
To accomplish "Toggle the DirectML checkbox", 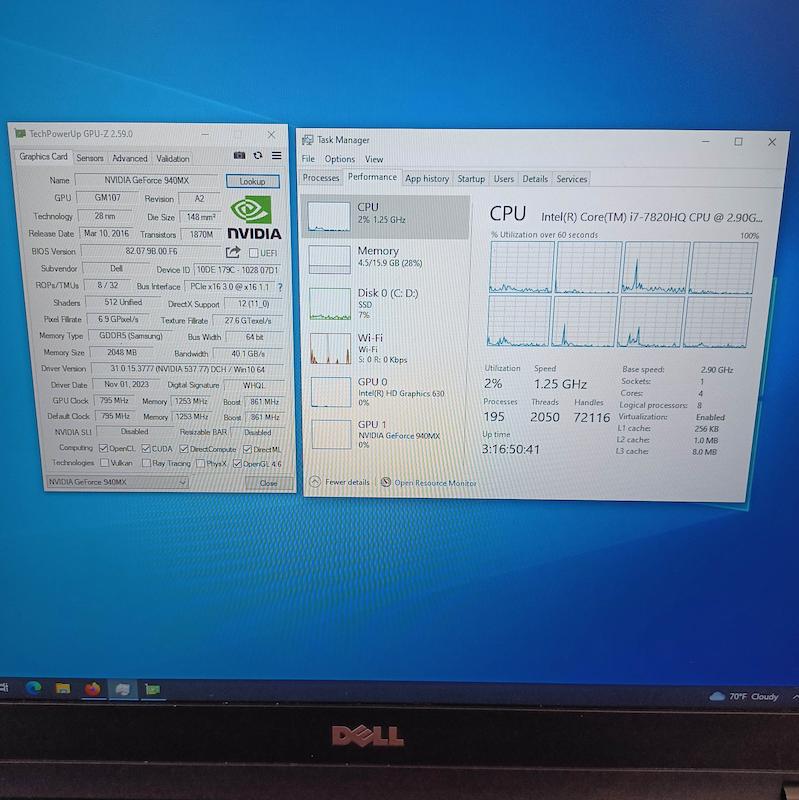I will click(247, 449).
